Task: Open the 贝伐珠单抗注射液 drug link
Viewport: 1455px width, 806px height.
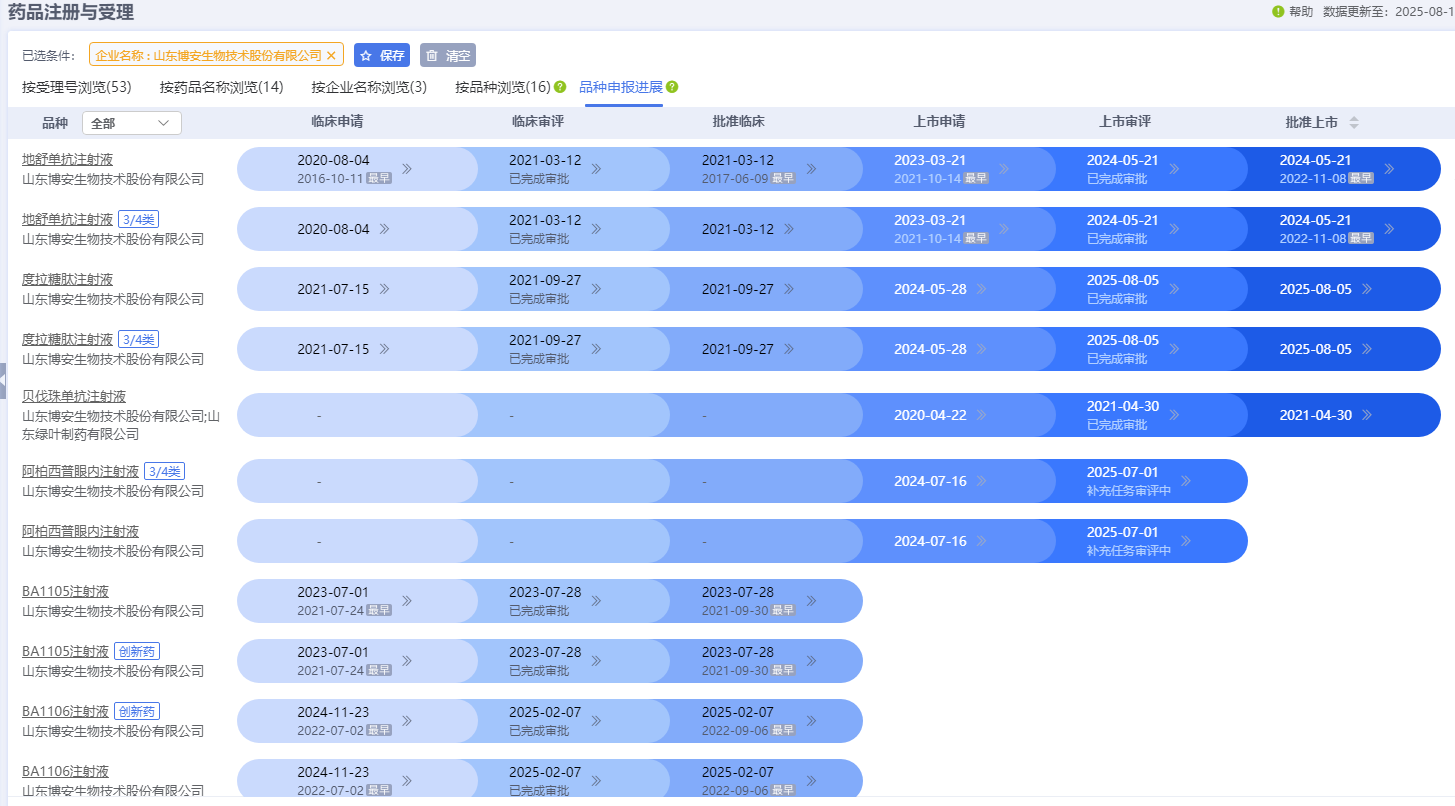Action: click(x=74, y=397)
